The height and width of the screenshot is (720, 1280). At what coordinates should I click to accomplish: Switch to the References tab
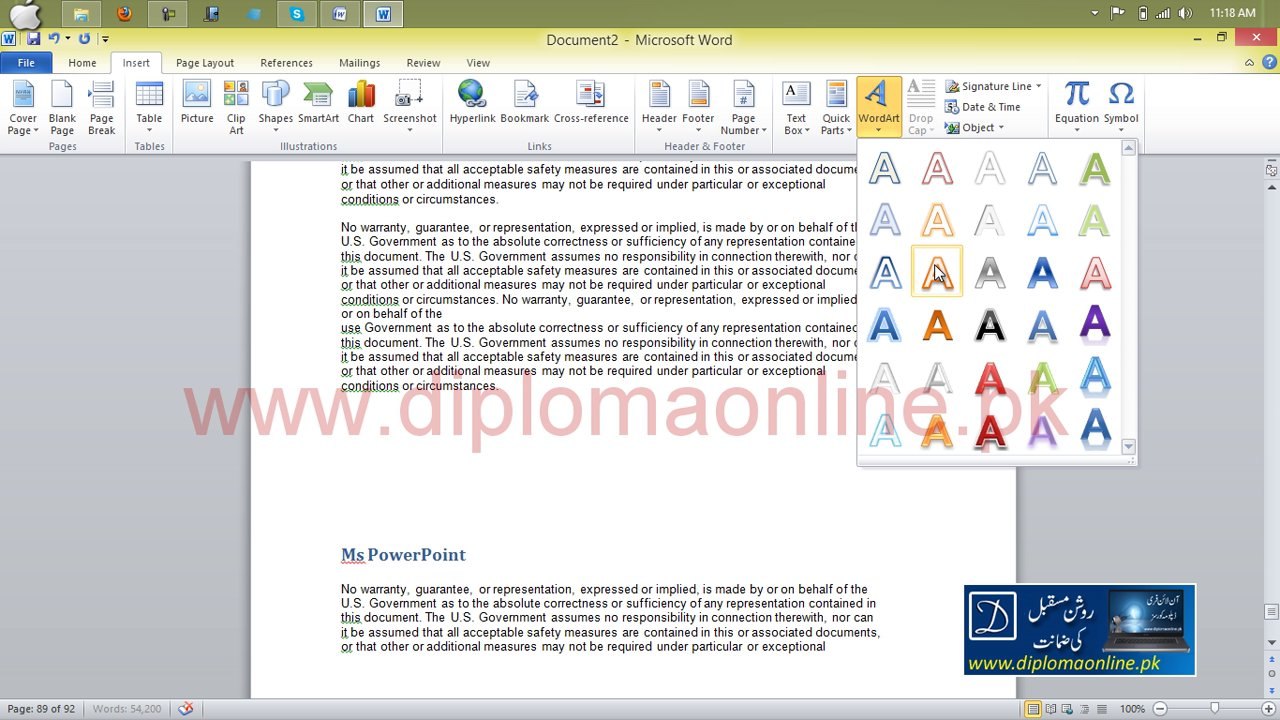pos(286,63)
